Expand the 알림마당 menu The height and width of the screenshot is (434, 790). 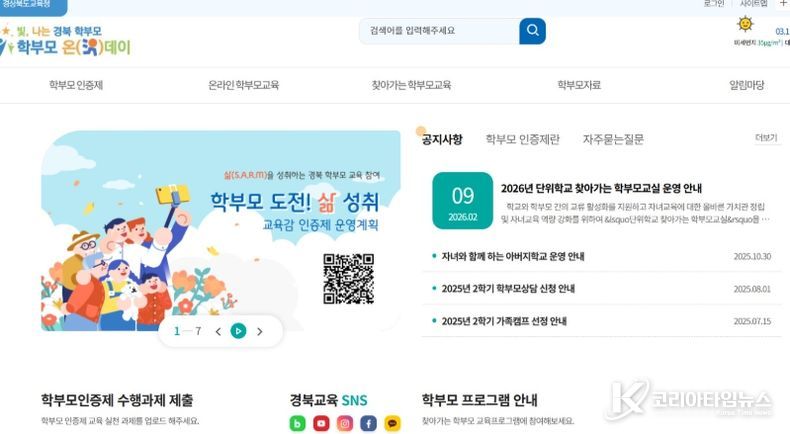pos(747,85)
